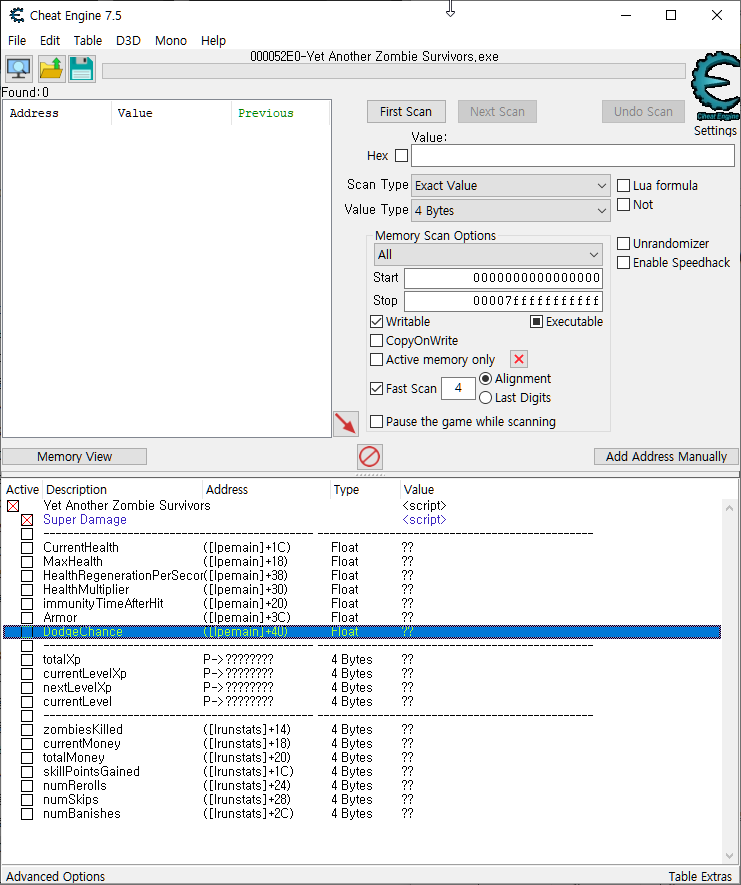The image size is (741, 885).
Task: Save the table with the floppy icon
Action: coord(82,69)
